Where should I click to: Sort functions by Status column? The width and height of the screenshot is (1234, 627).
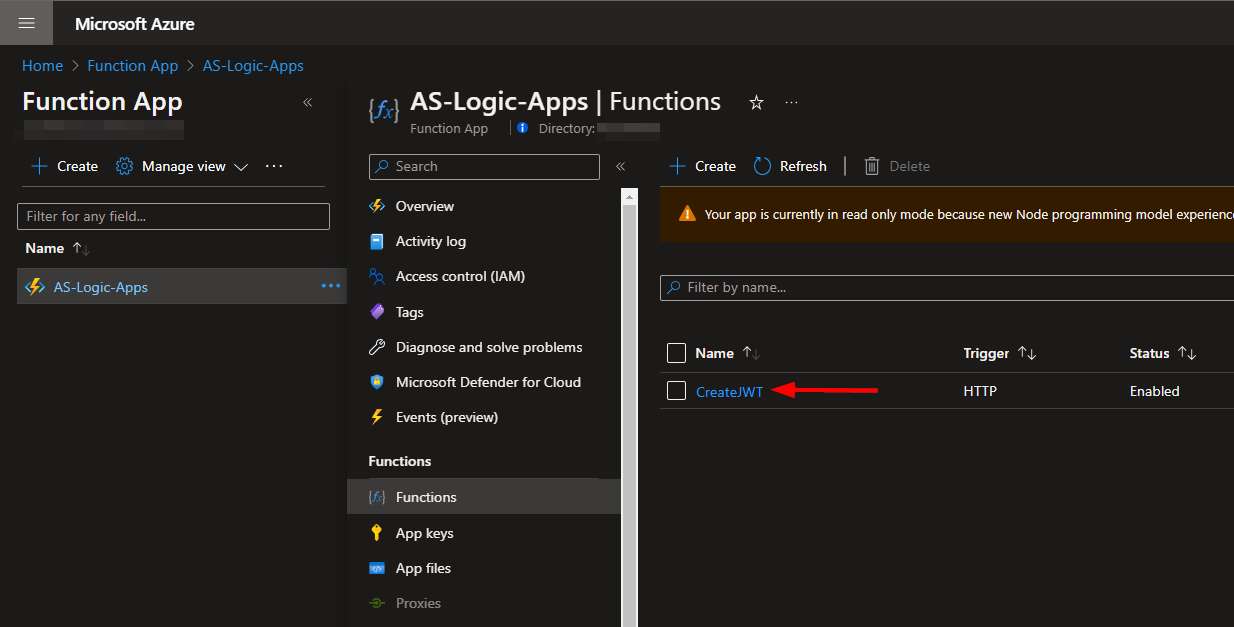pos(1163,353)
